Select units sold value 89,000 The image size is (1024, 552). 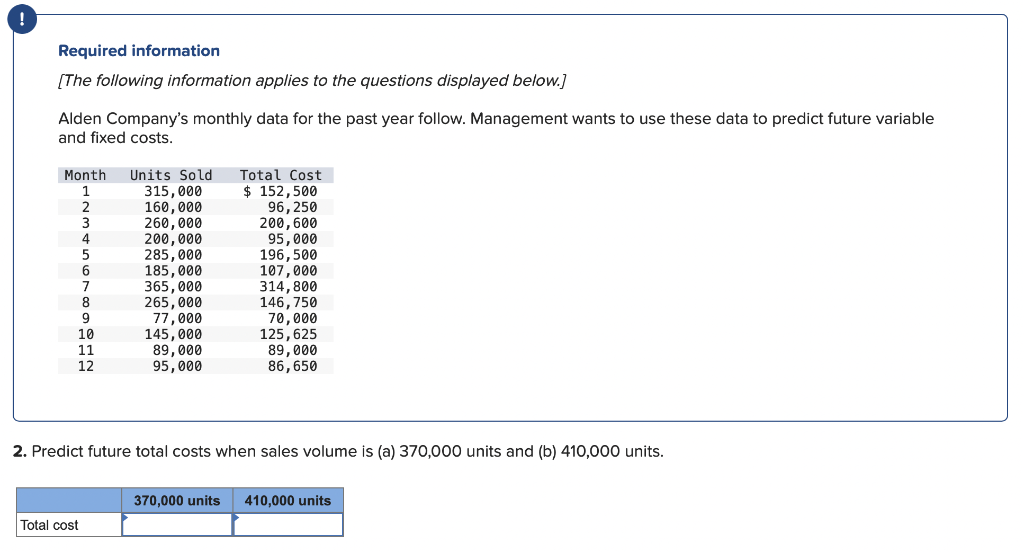click(x=177, y=350)
